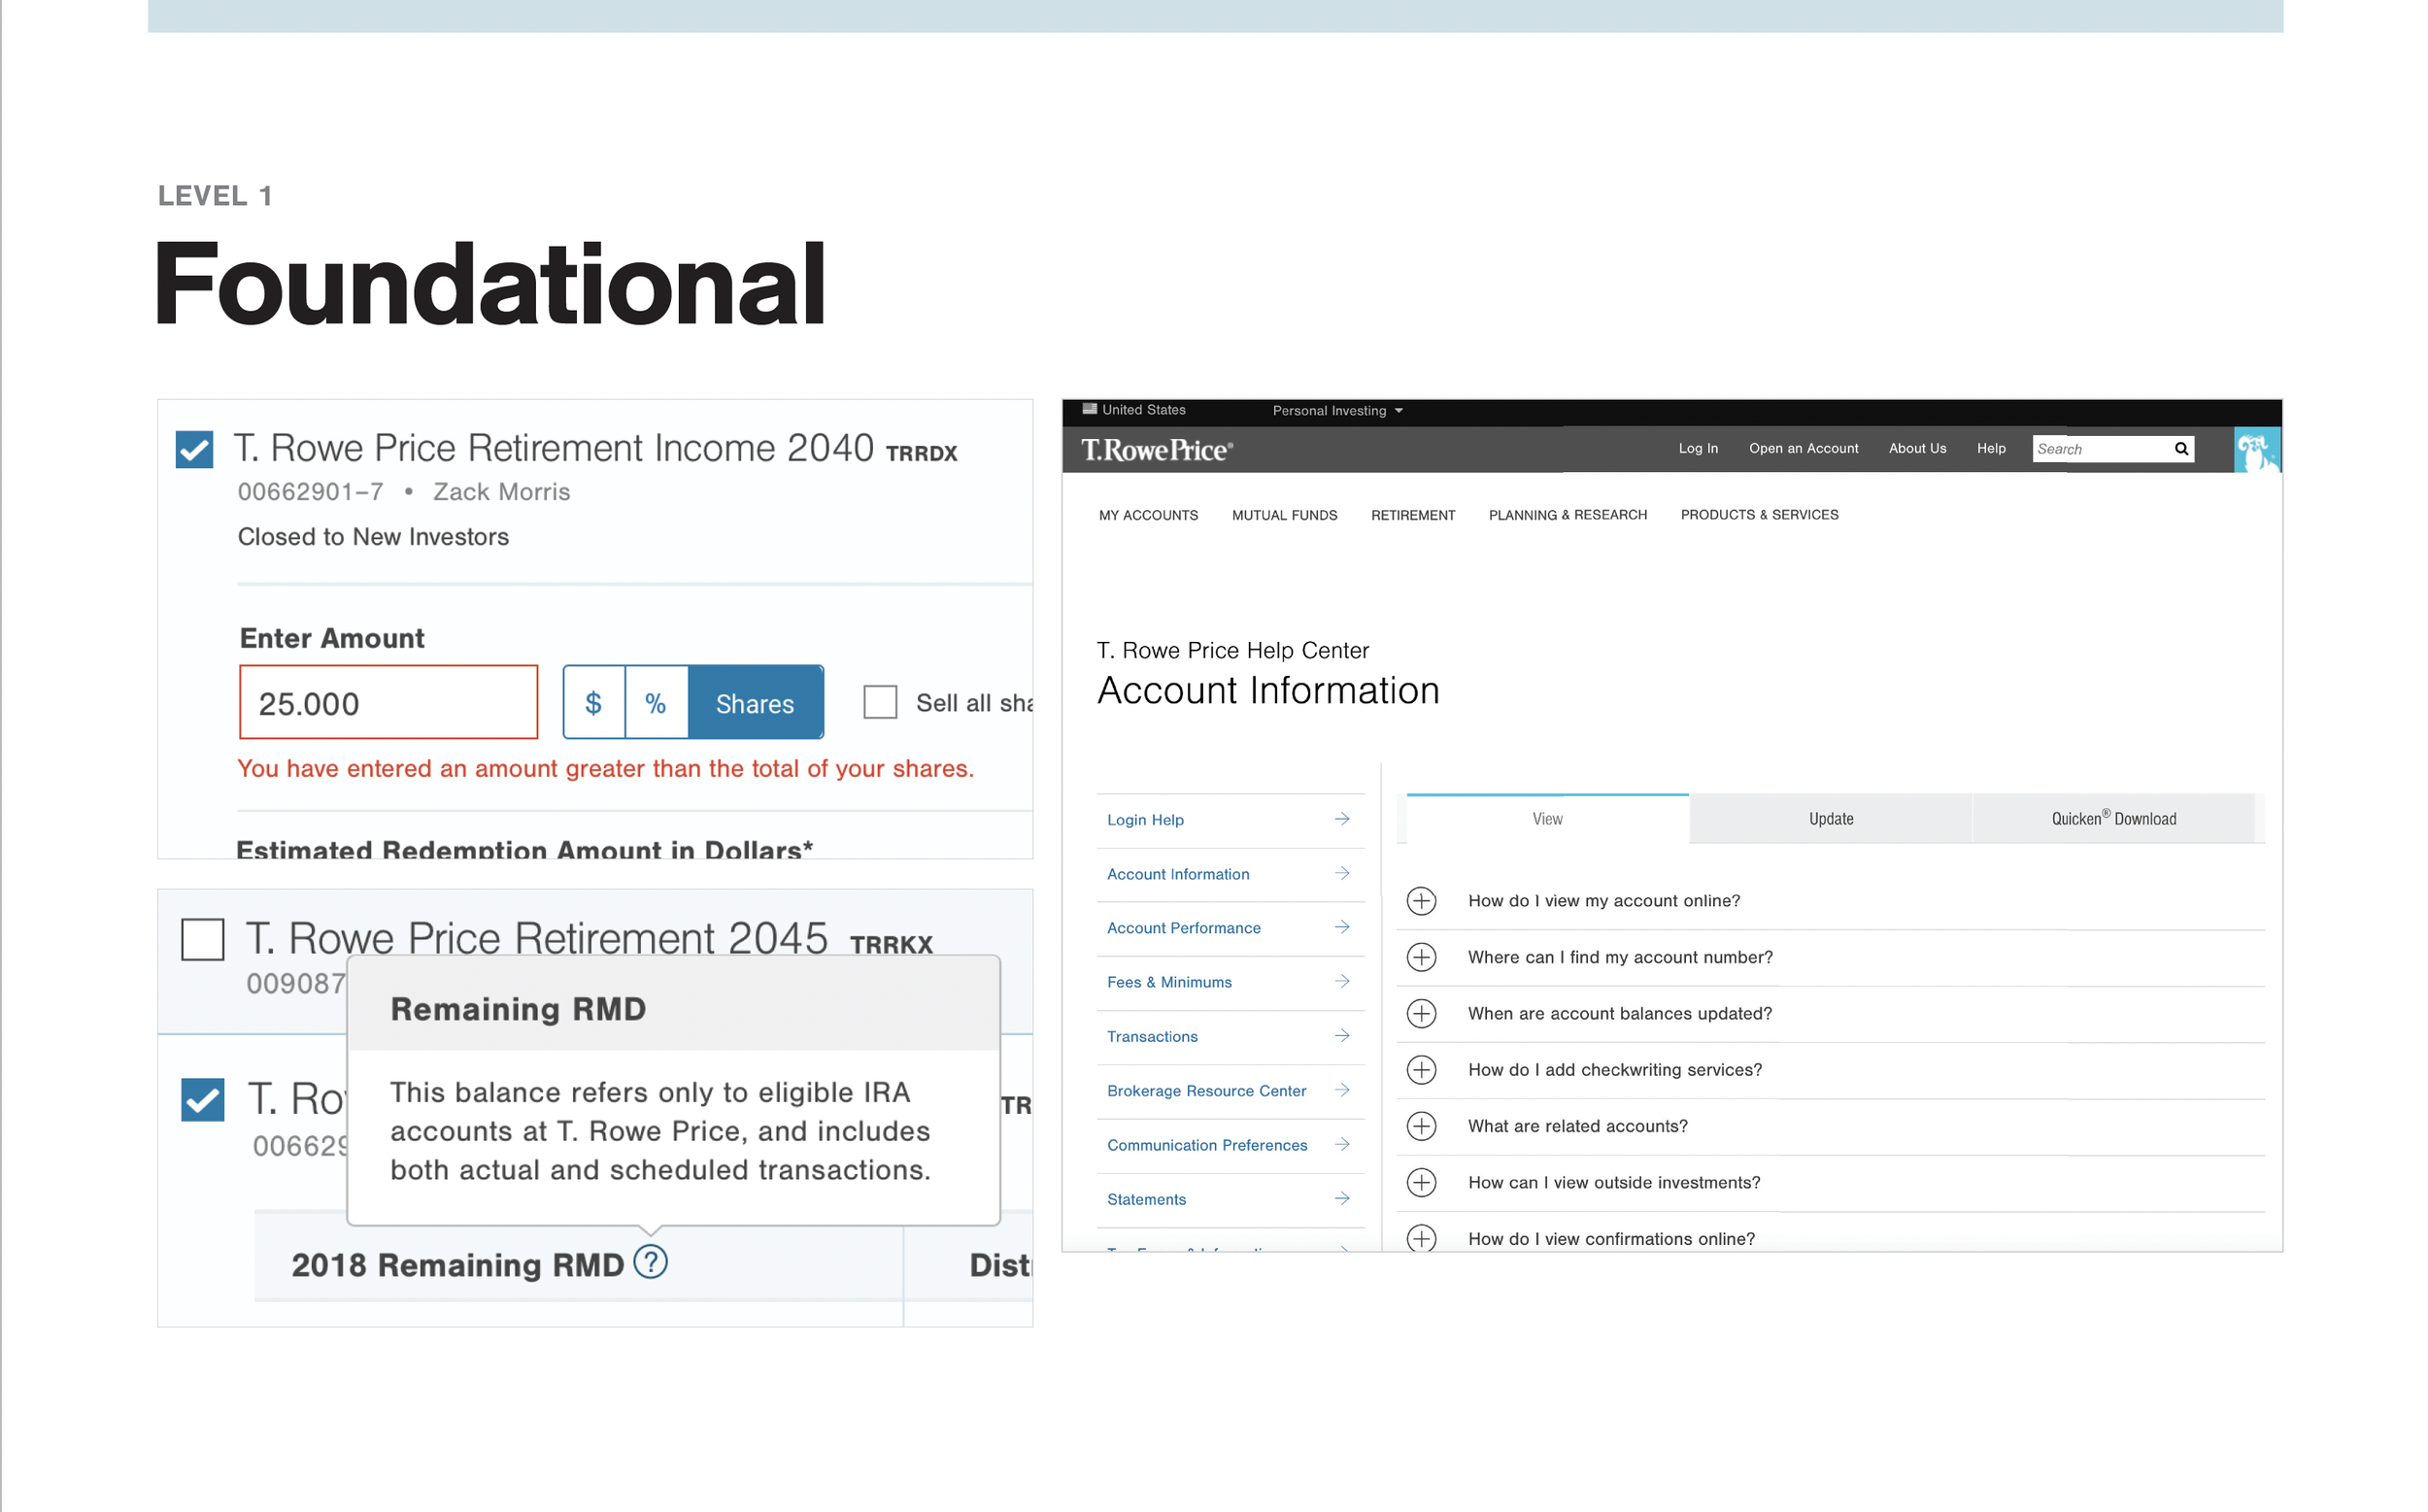Click arrow beside Transactions
Viewport: 2428px width, 1512px height.
[1342, 1035]
